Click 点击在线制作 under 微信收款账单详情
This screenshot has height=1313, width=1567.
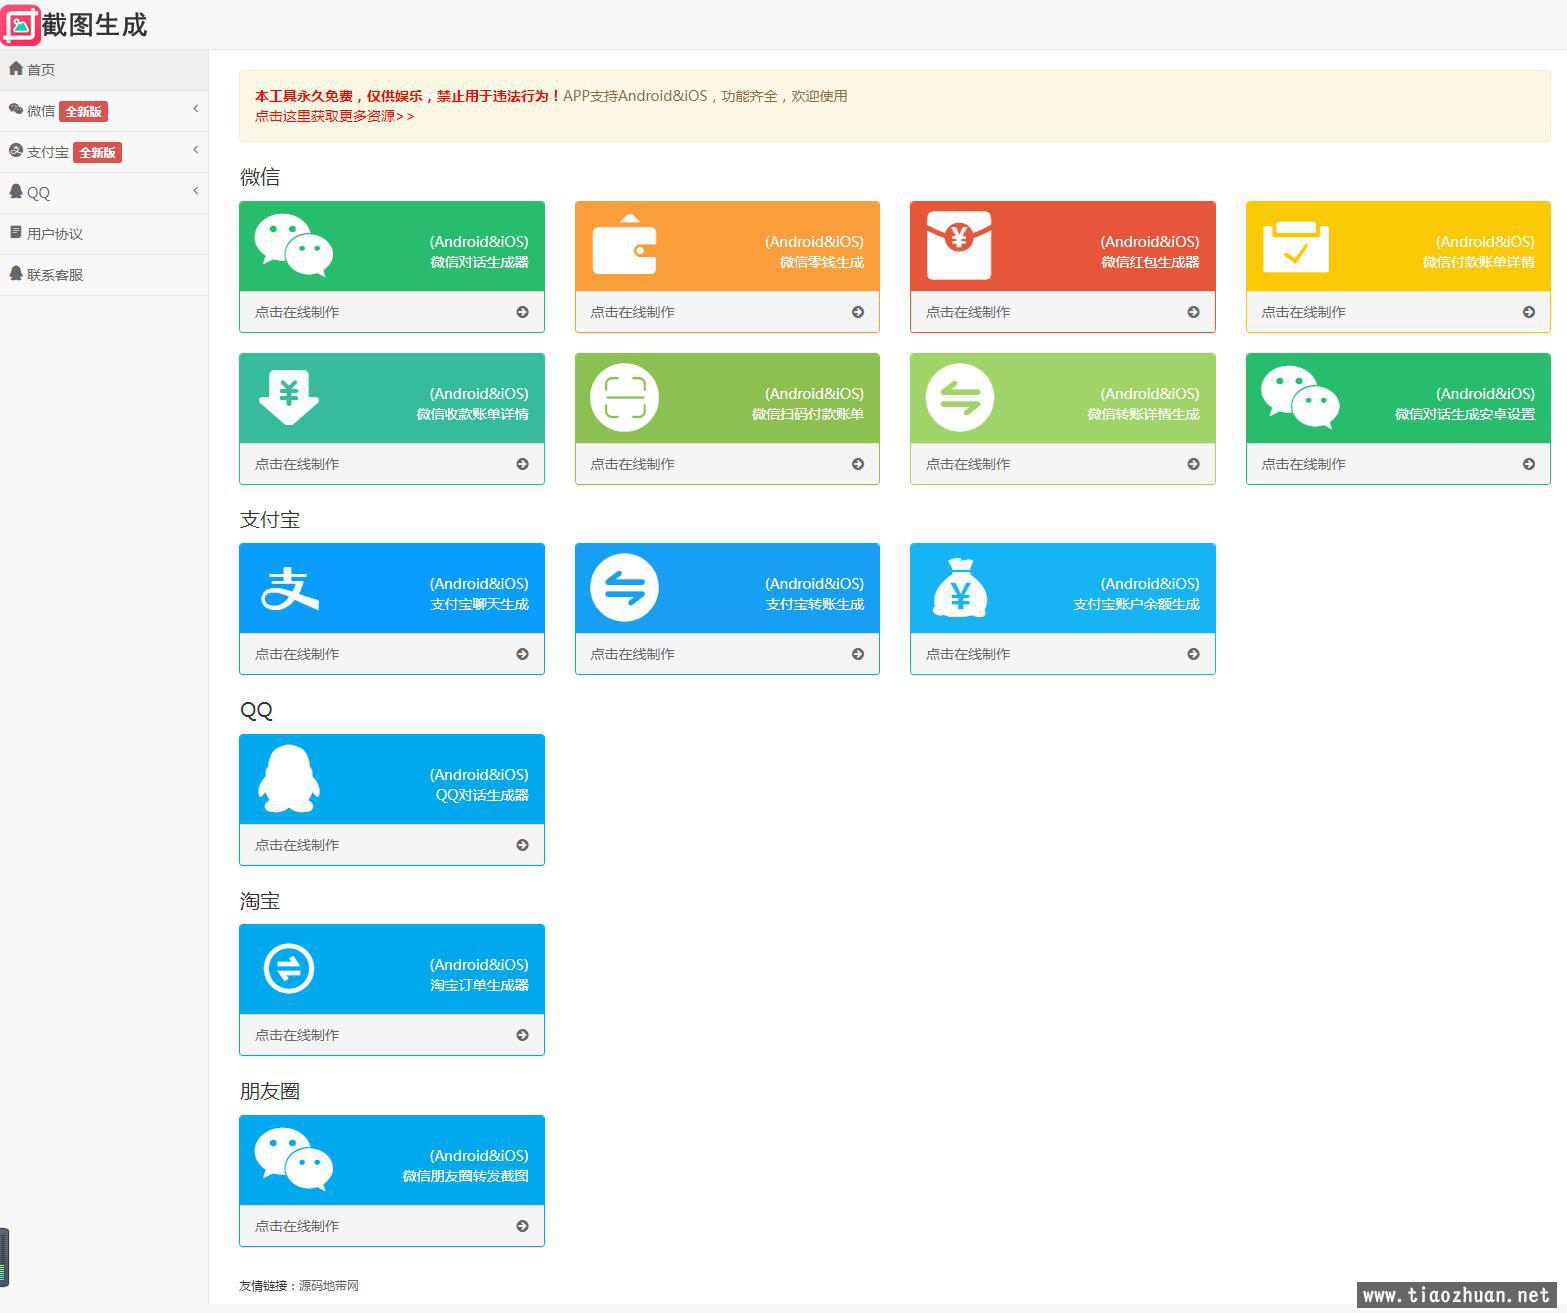click(297, 464)
